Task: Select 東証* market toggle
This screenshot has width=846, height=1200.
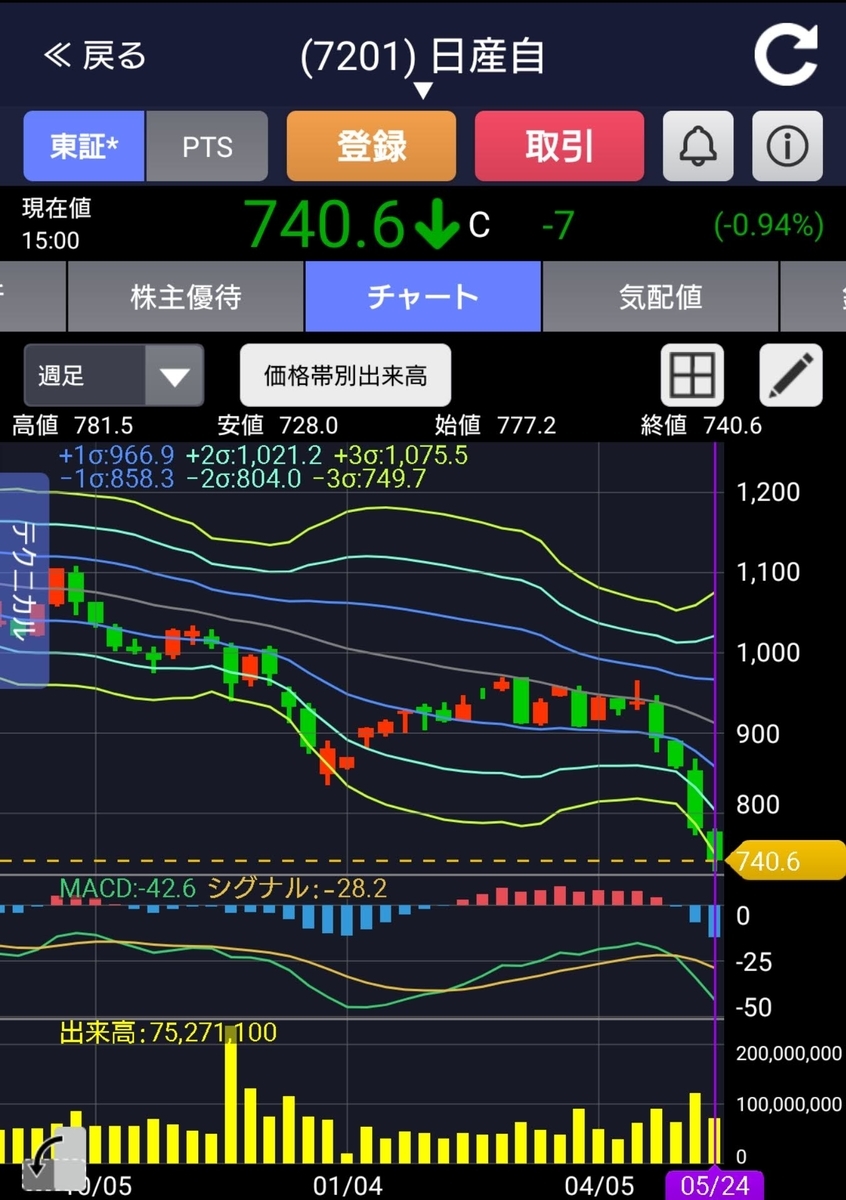Action: [x=84, y=146]
